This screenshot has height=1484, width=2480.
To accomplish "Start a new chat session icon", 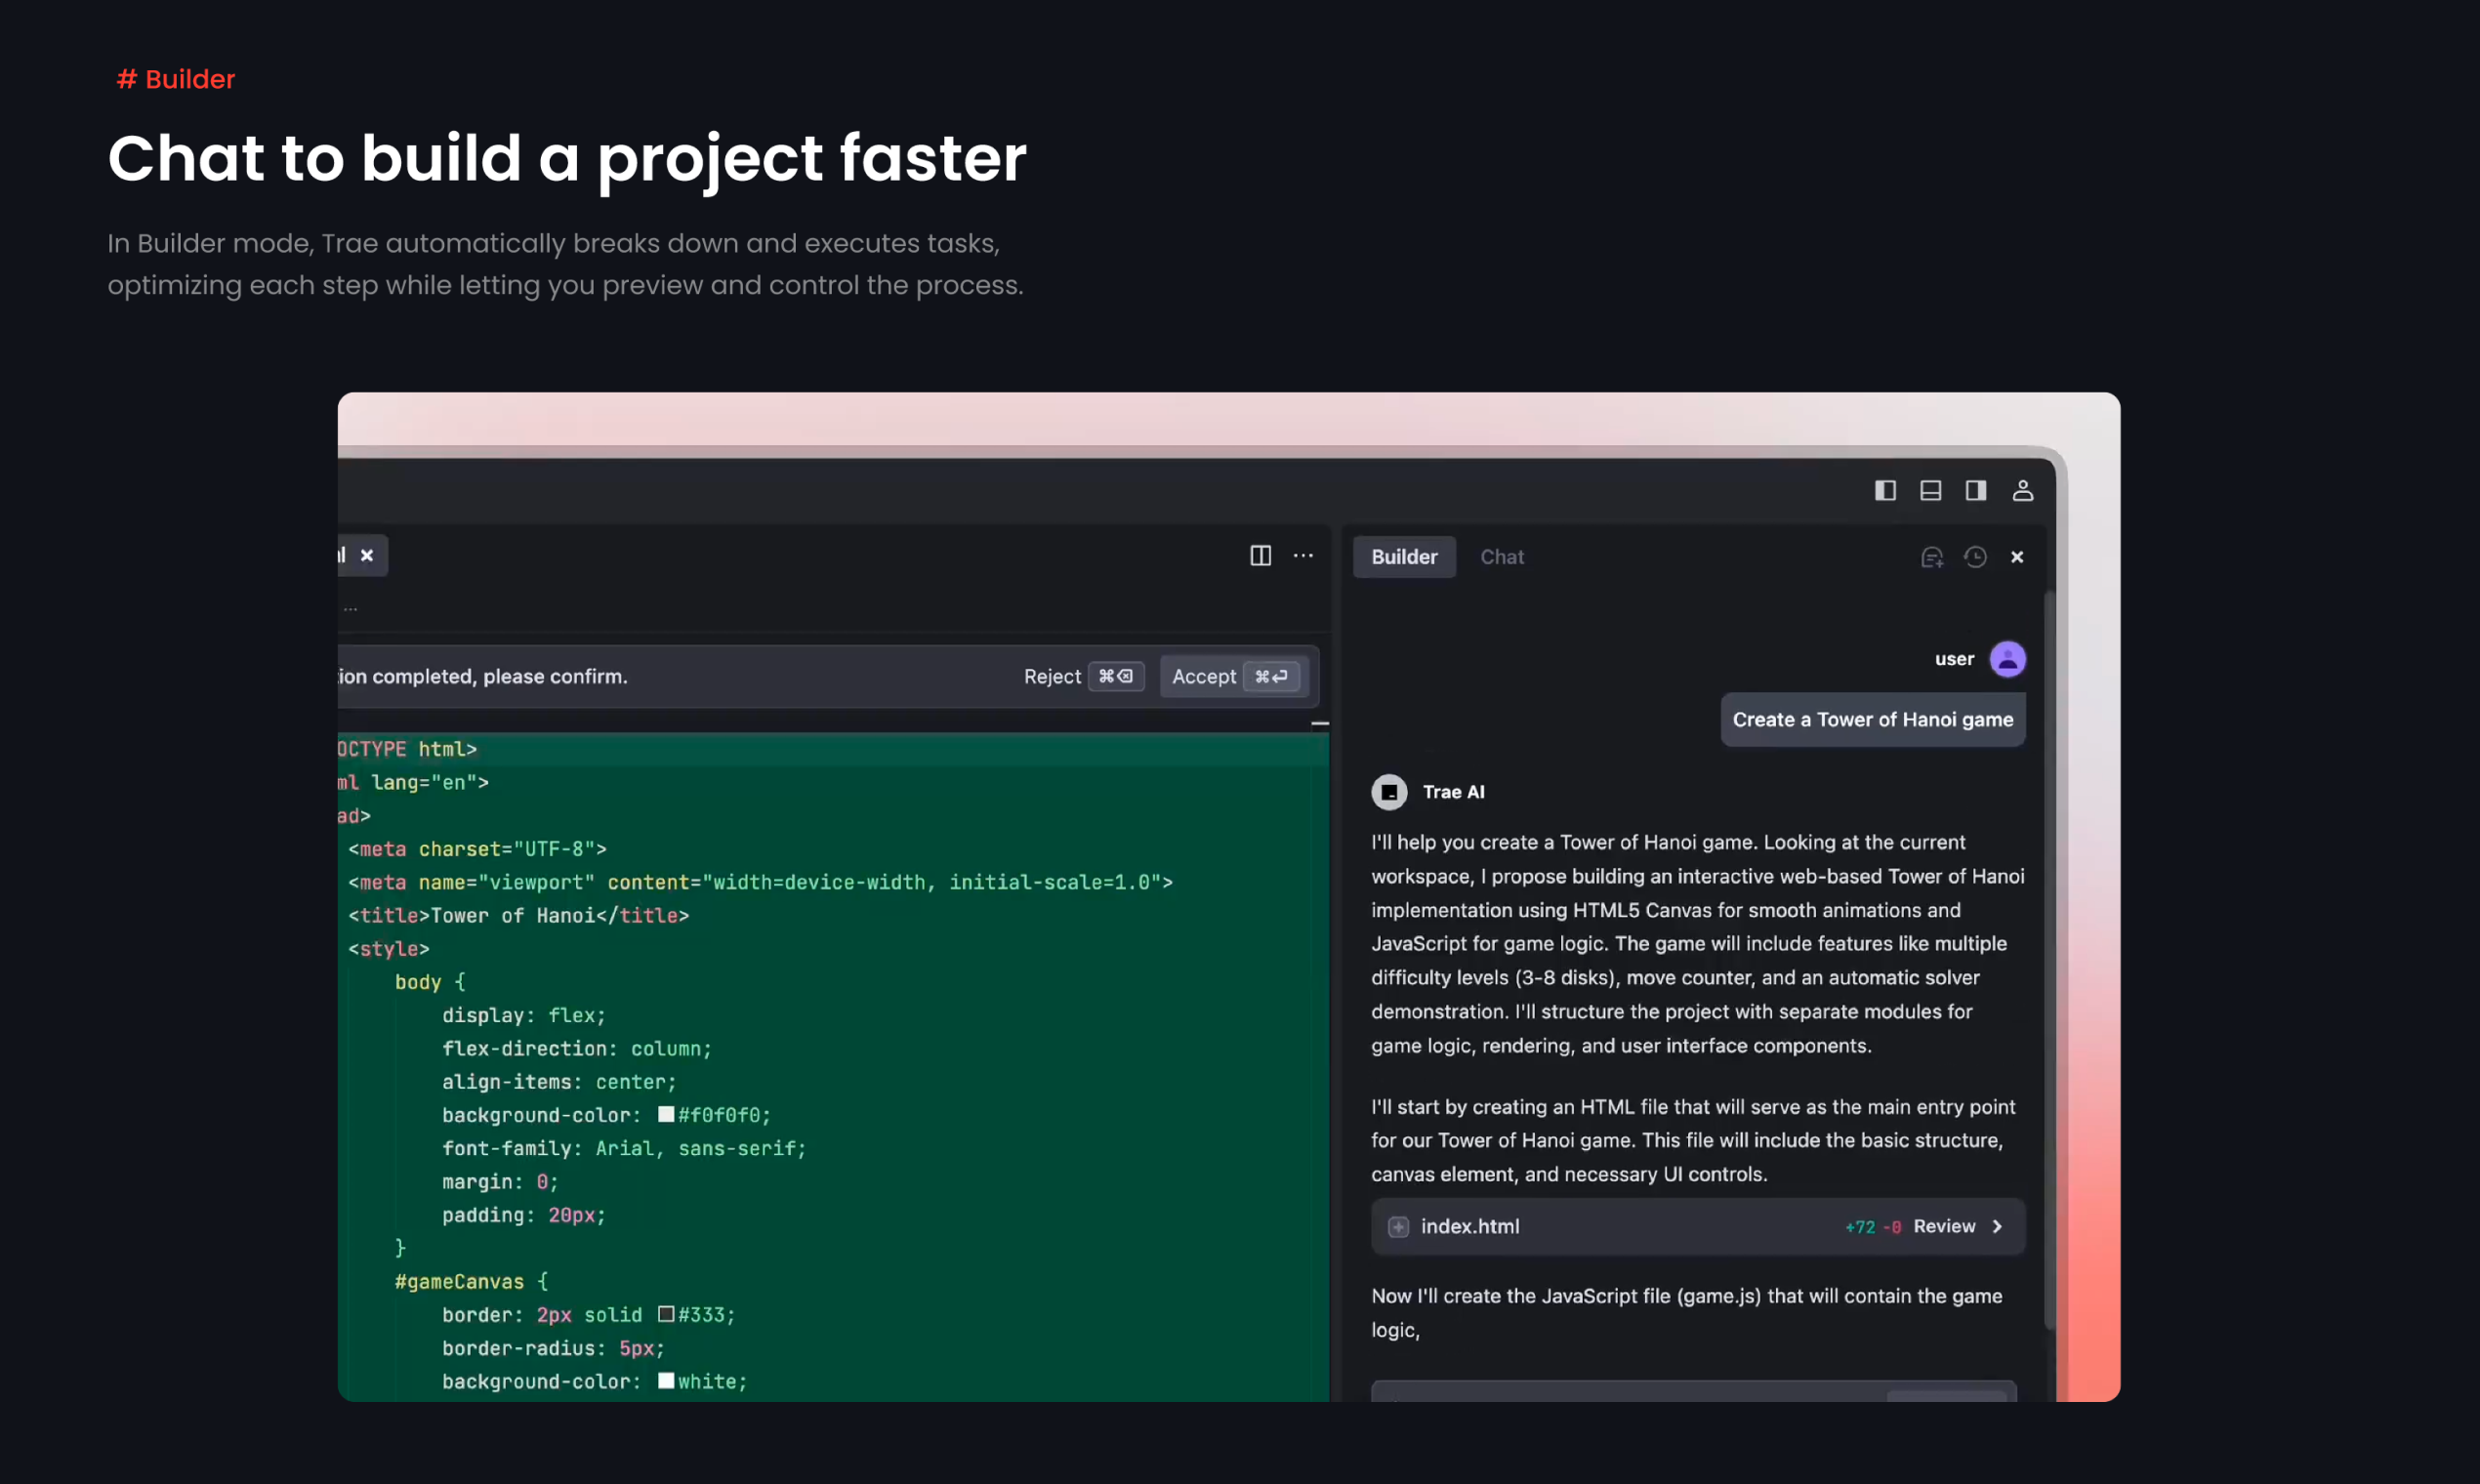I will (x=1932, y=557).
